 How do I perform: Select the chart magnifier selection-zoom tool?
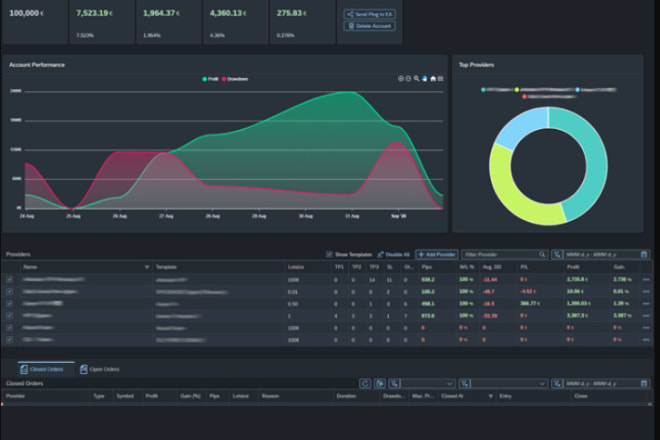416,79
